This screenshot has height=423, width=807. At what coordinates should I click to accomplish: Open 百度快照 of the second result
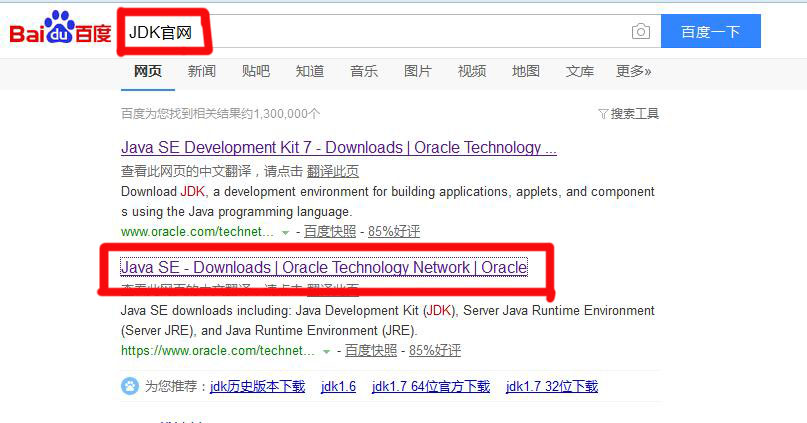(x=371, y=350)
